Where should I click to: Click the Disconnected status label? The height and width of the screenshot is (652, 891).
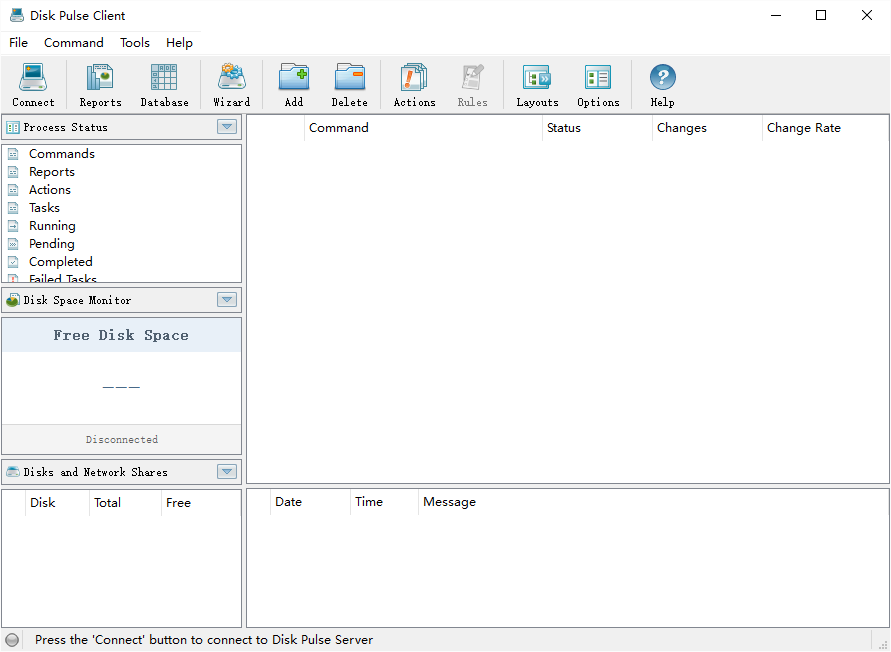(122, 439)
